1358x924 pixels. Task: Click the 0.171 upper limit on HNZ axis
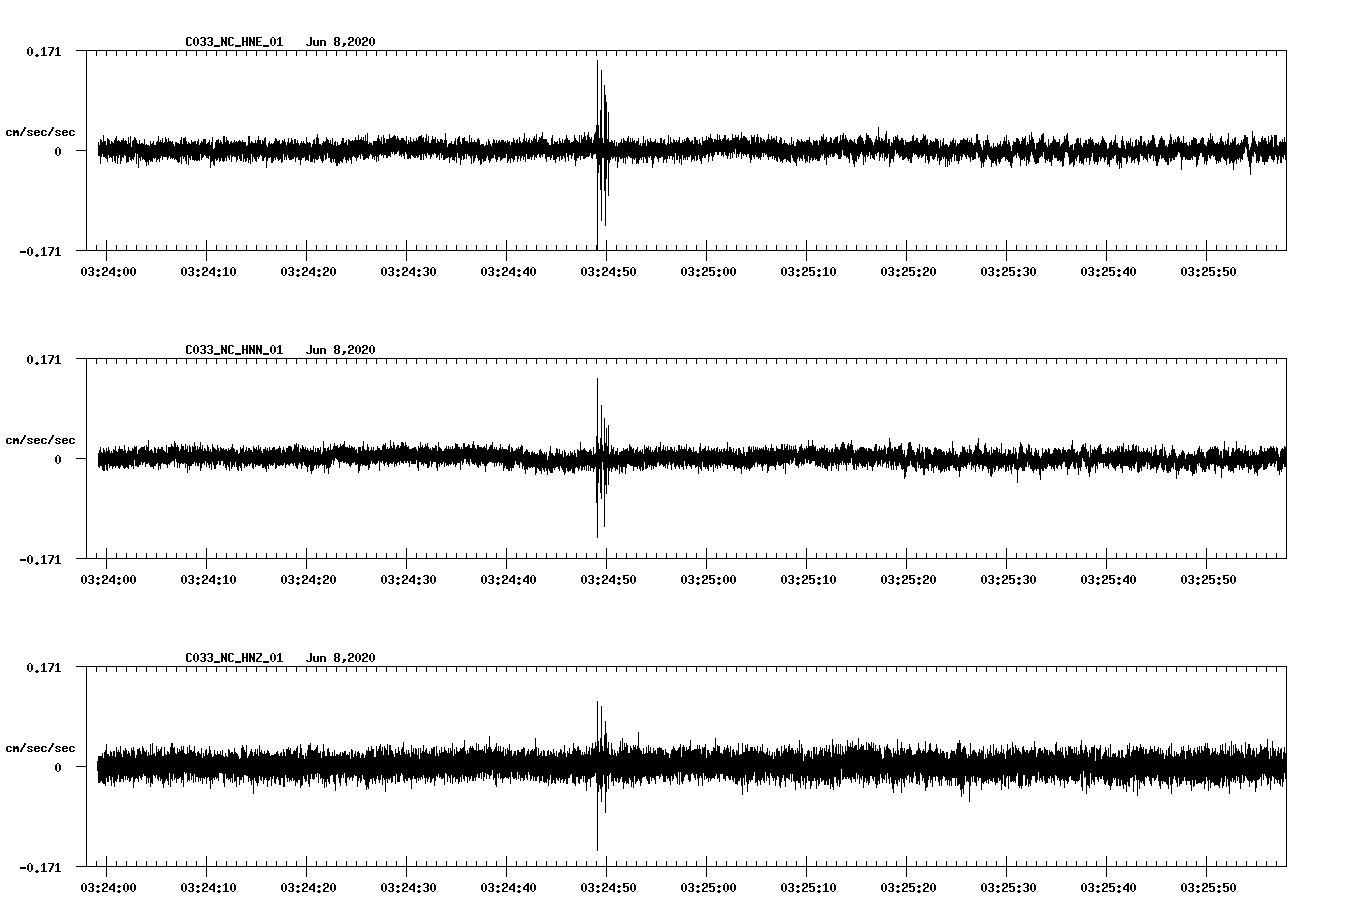click(x=43, y=667)
